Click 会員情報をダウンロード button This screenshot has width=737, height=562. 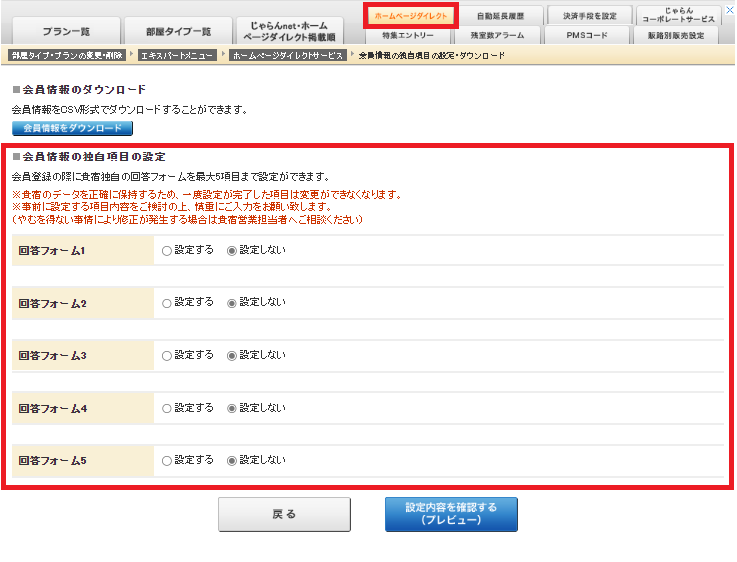pyautogui.click(x=72, y=128)
